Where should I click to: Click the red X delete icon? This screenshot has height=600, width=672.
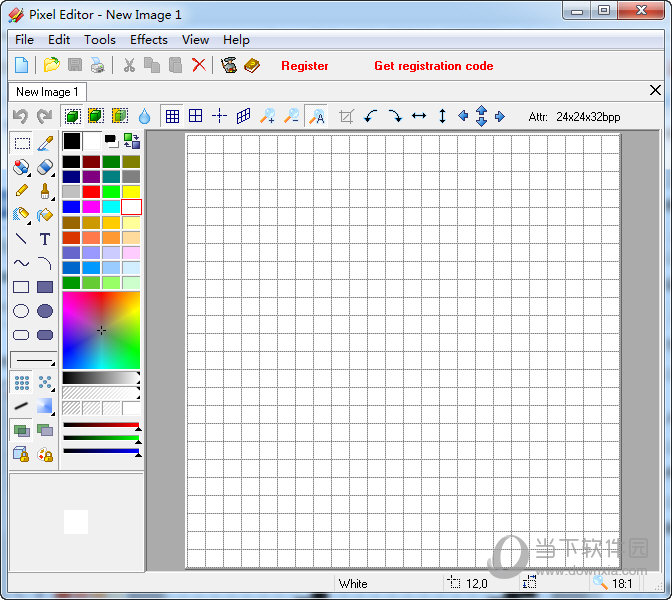[199, 66]
